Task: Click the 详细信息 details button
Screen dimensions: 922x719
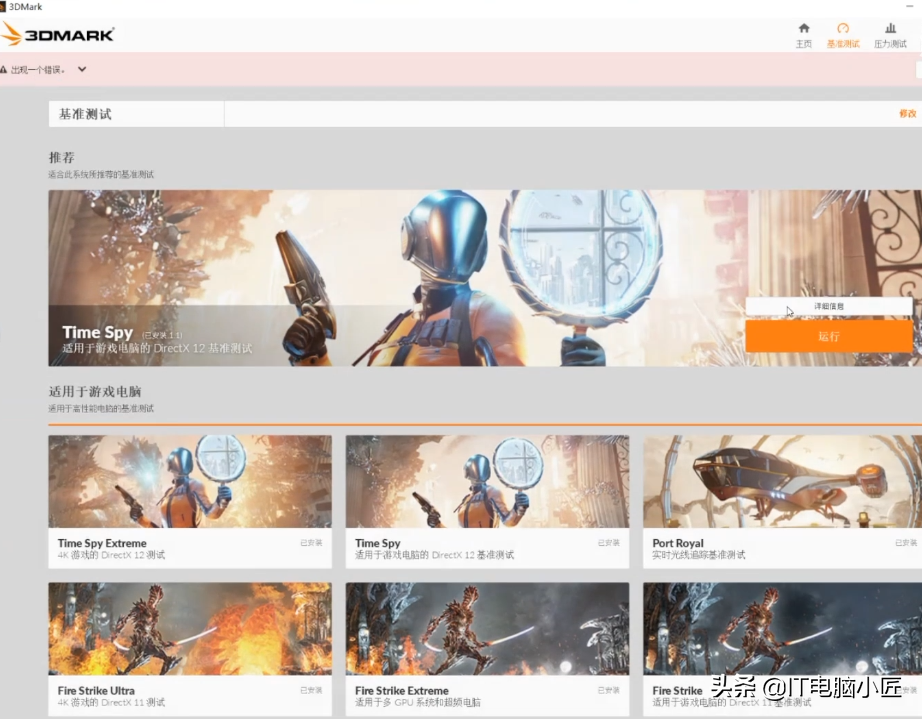Action: [x=829, y=306]
